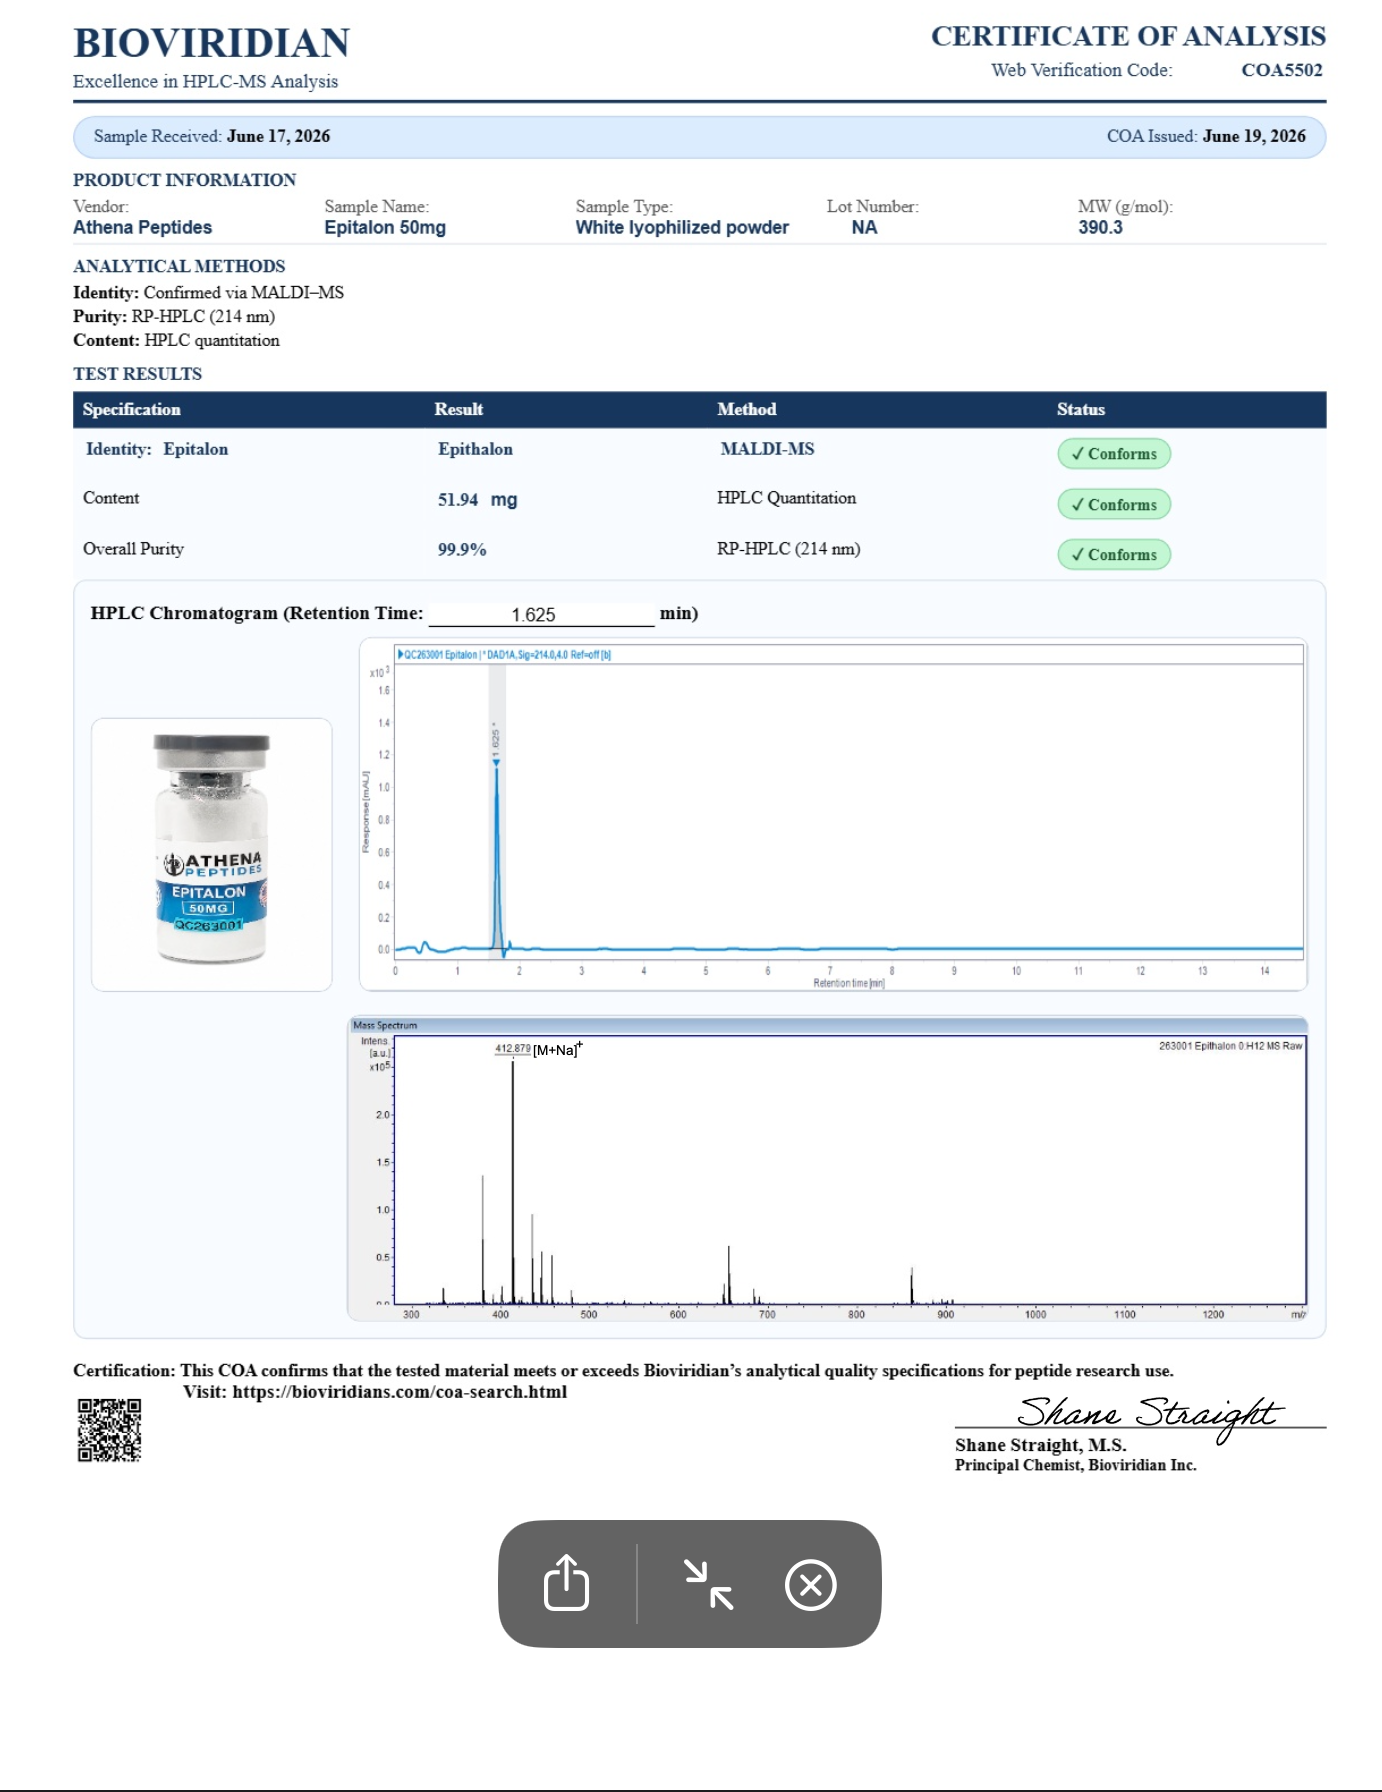Tap the Conforms badge in the Identity row

(1114, 453)
